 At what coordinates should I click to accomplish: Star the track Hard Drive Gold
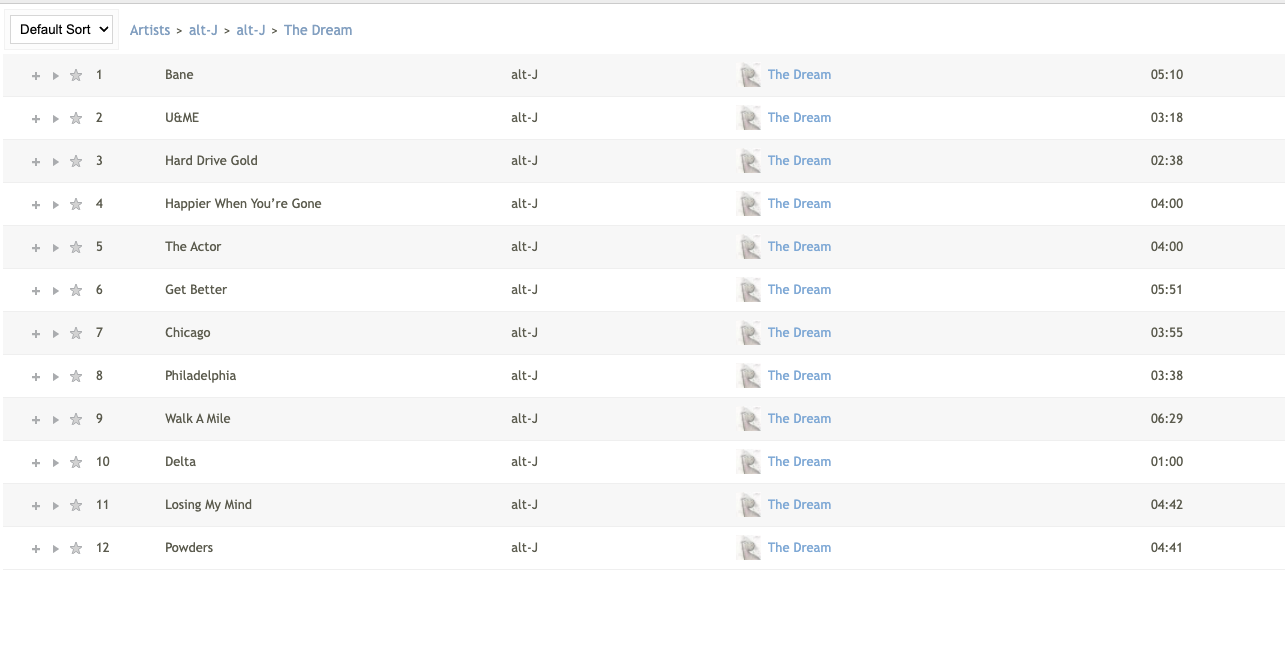point(76,161)
